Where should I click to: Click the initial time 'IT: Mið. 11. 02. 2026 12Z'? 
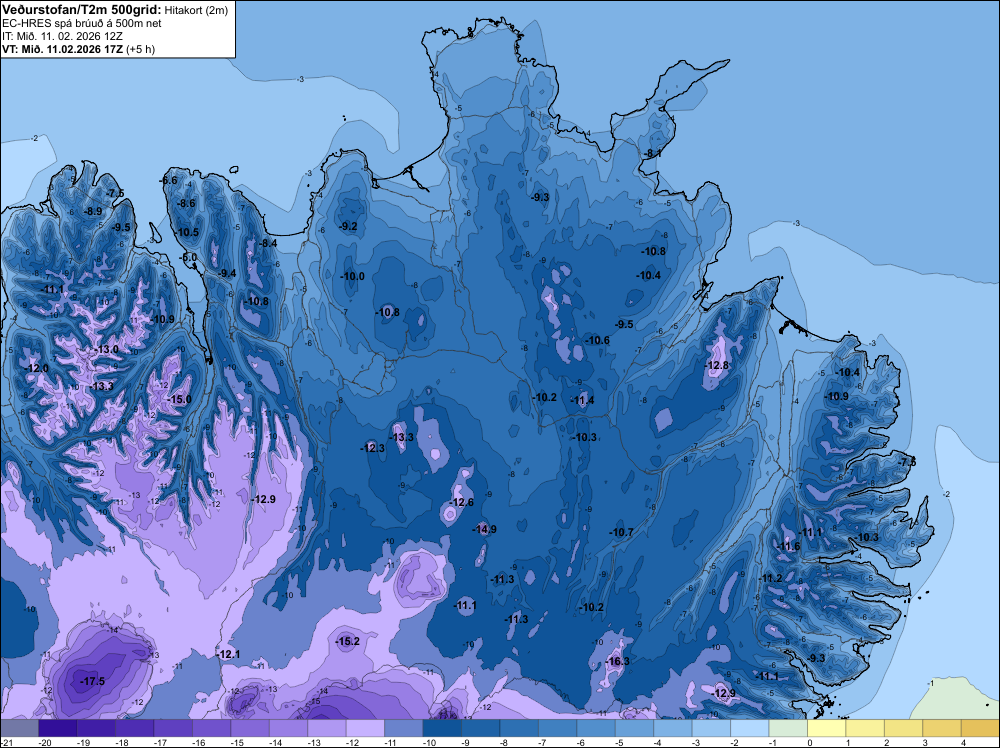62,36
